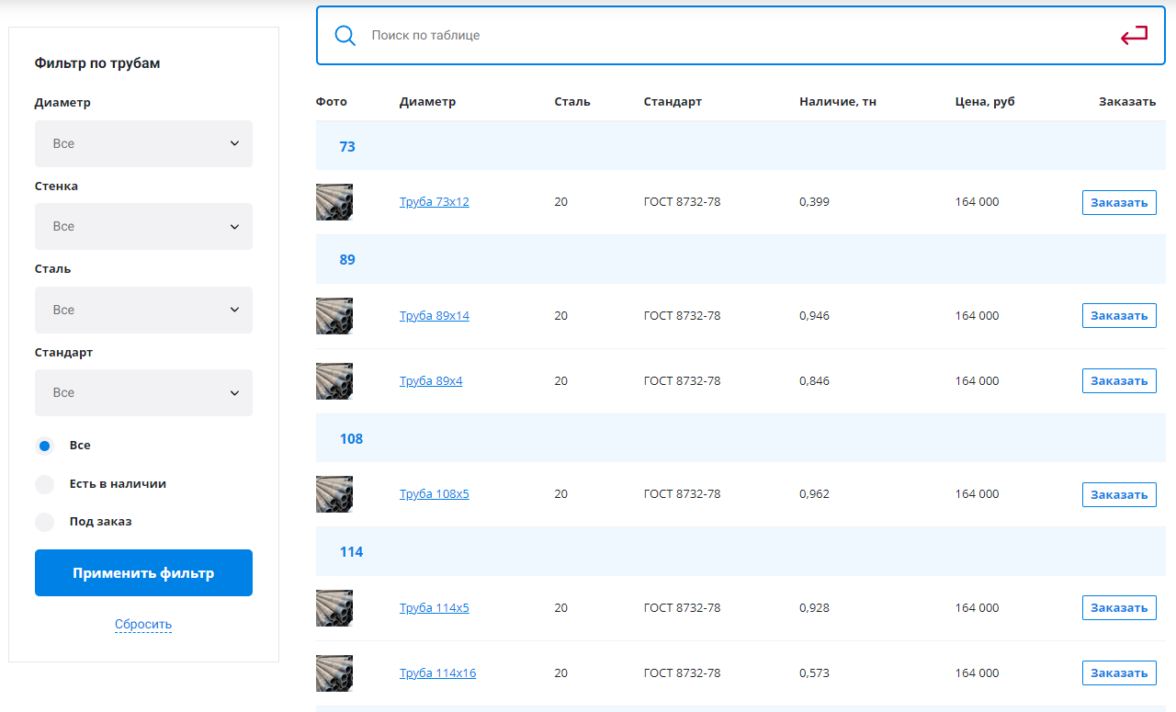Order Труба 114x5 with the Заказать button
1176x712 pixels.
[x=1119, y=608]
